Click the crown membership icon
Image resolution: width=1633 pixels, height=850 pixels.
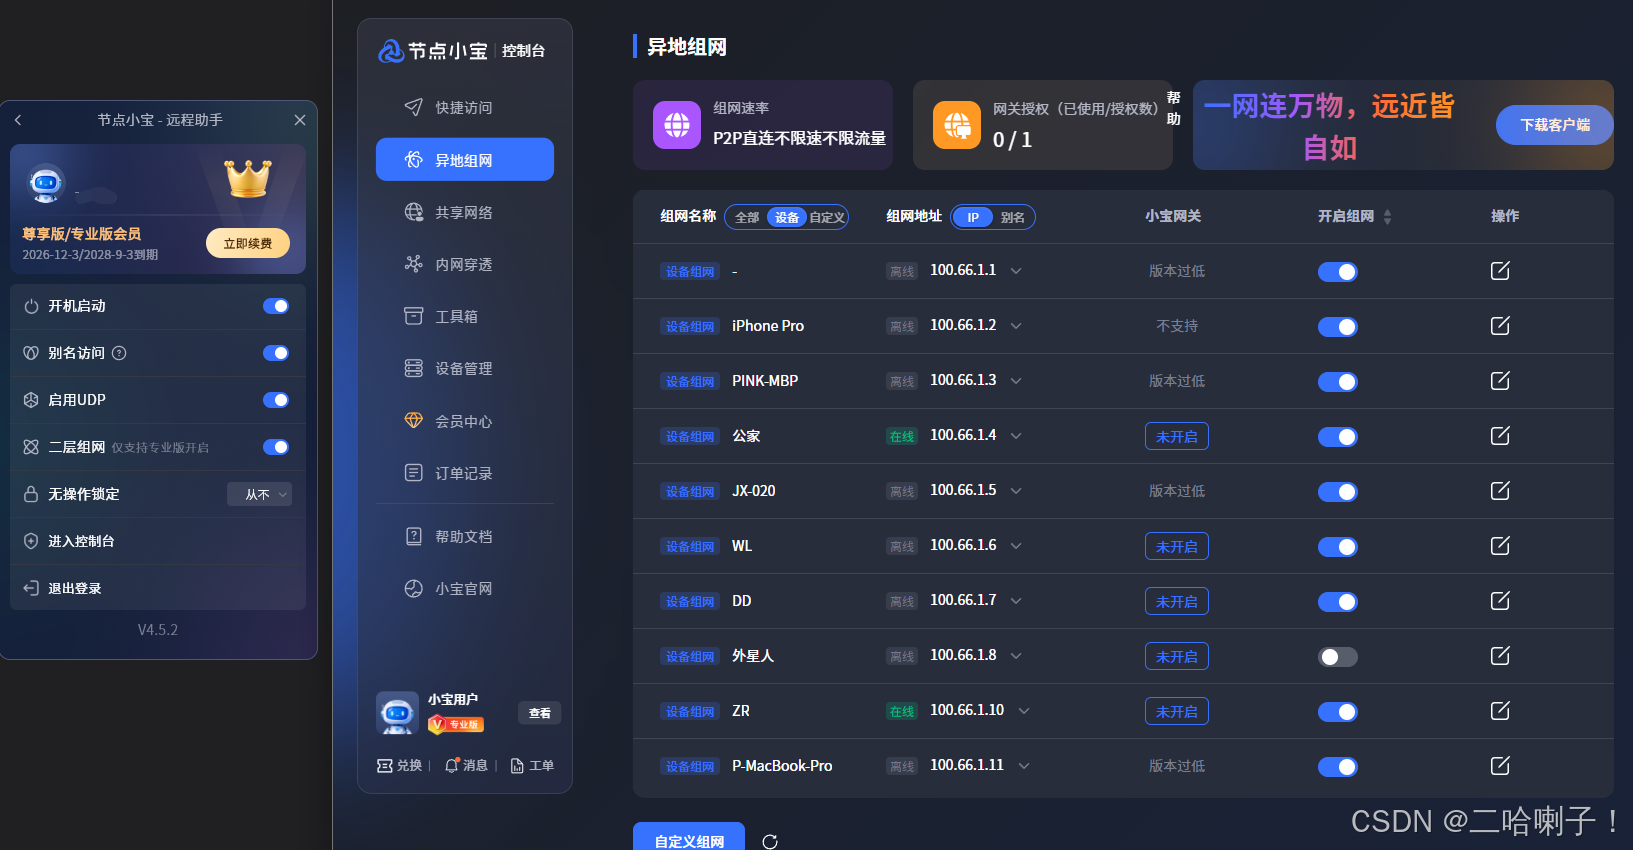[248, 179]
